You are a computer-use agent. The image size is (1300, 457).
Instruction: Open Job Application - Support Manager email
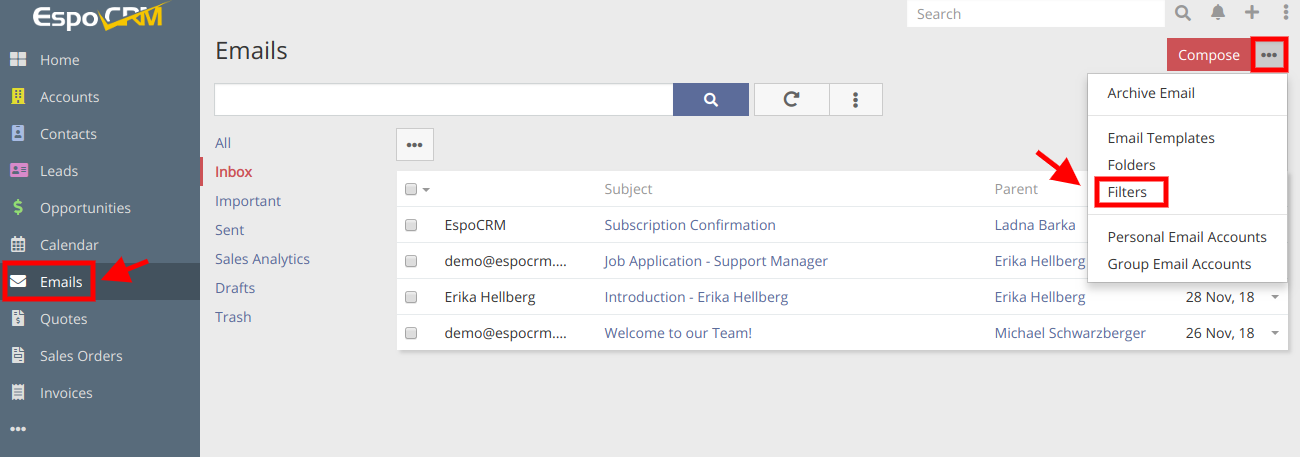(x=716, y=261)
